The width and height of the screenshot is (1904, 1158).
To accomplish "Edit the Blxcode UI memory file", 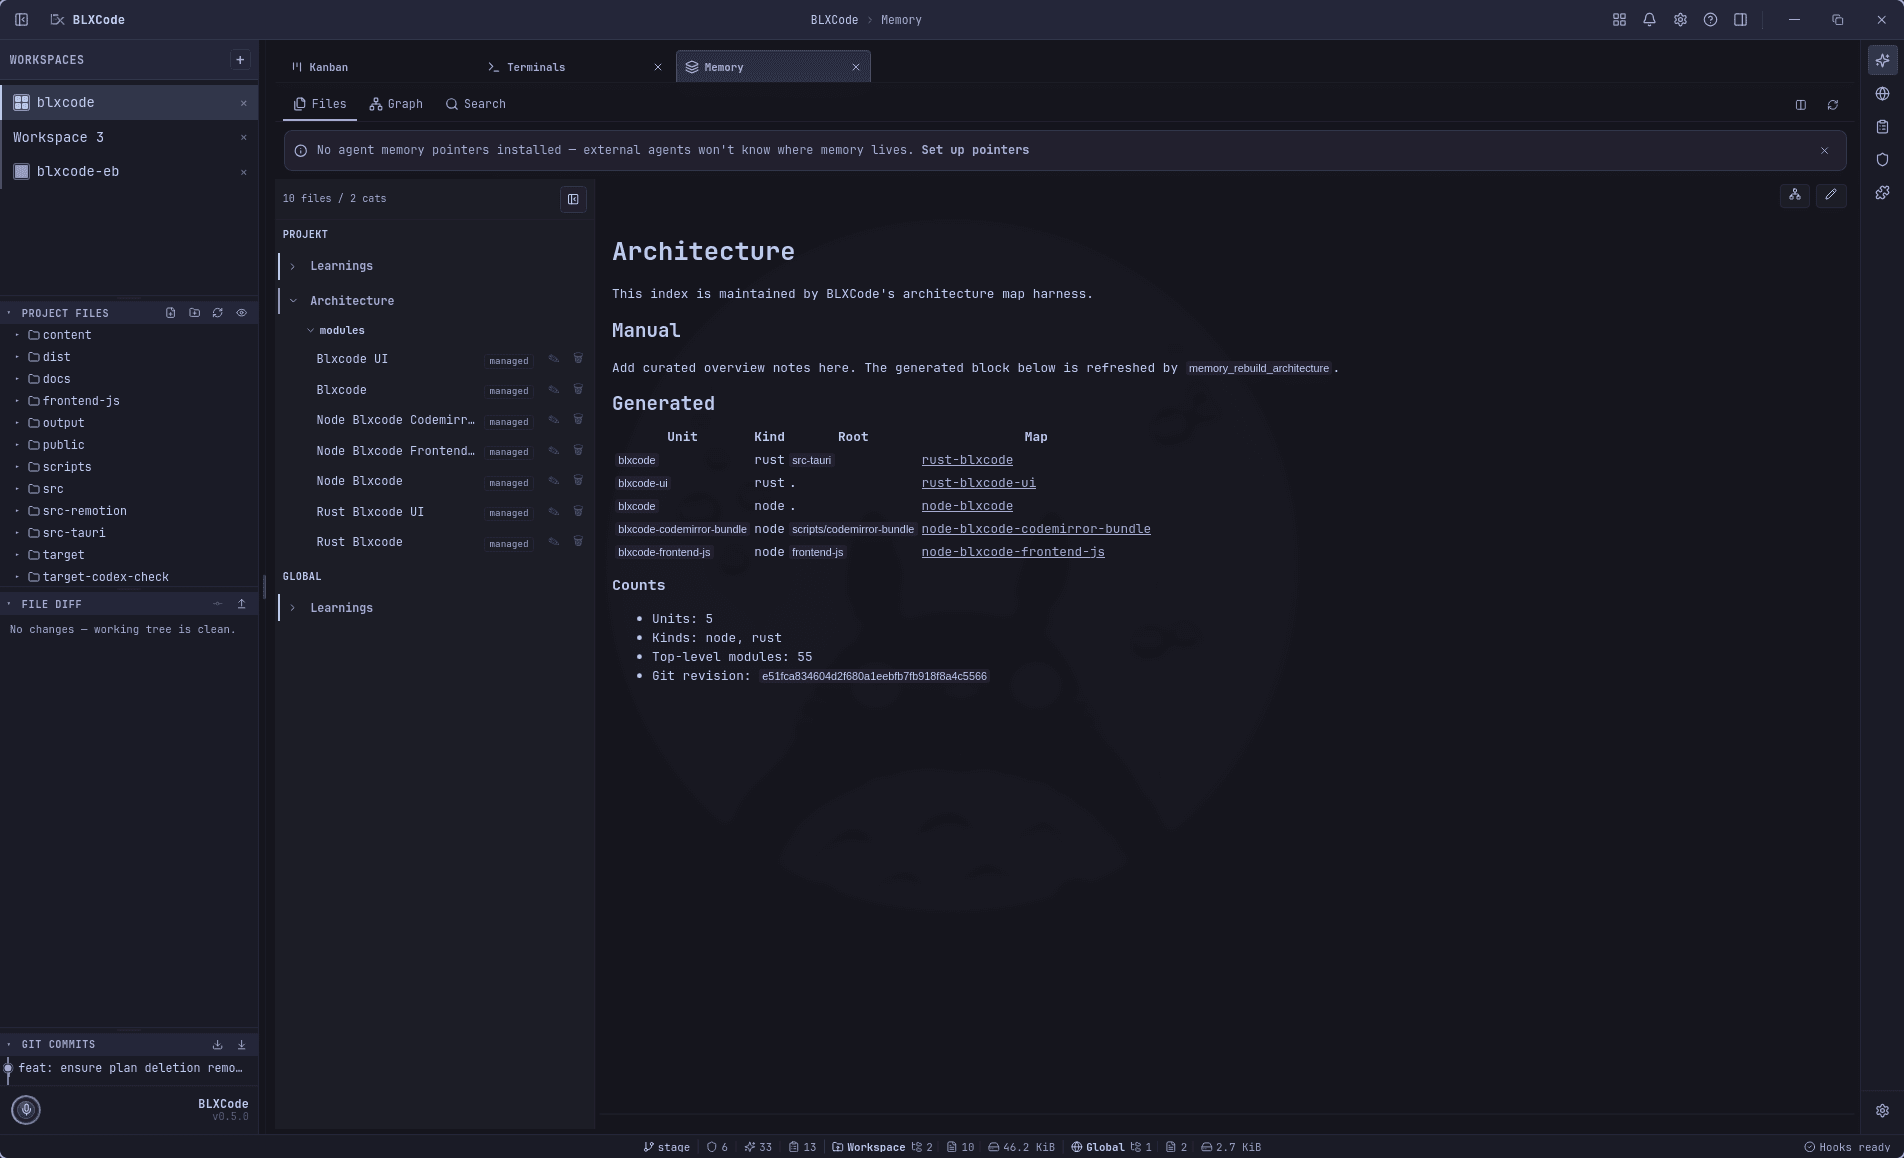I will tap(554, 359).
